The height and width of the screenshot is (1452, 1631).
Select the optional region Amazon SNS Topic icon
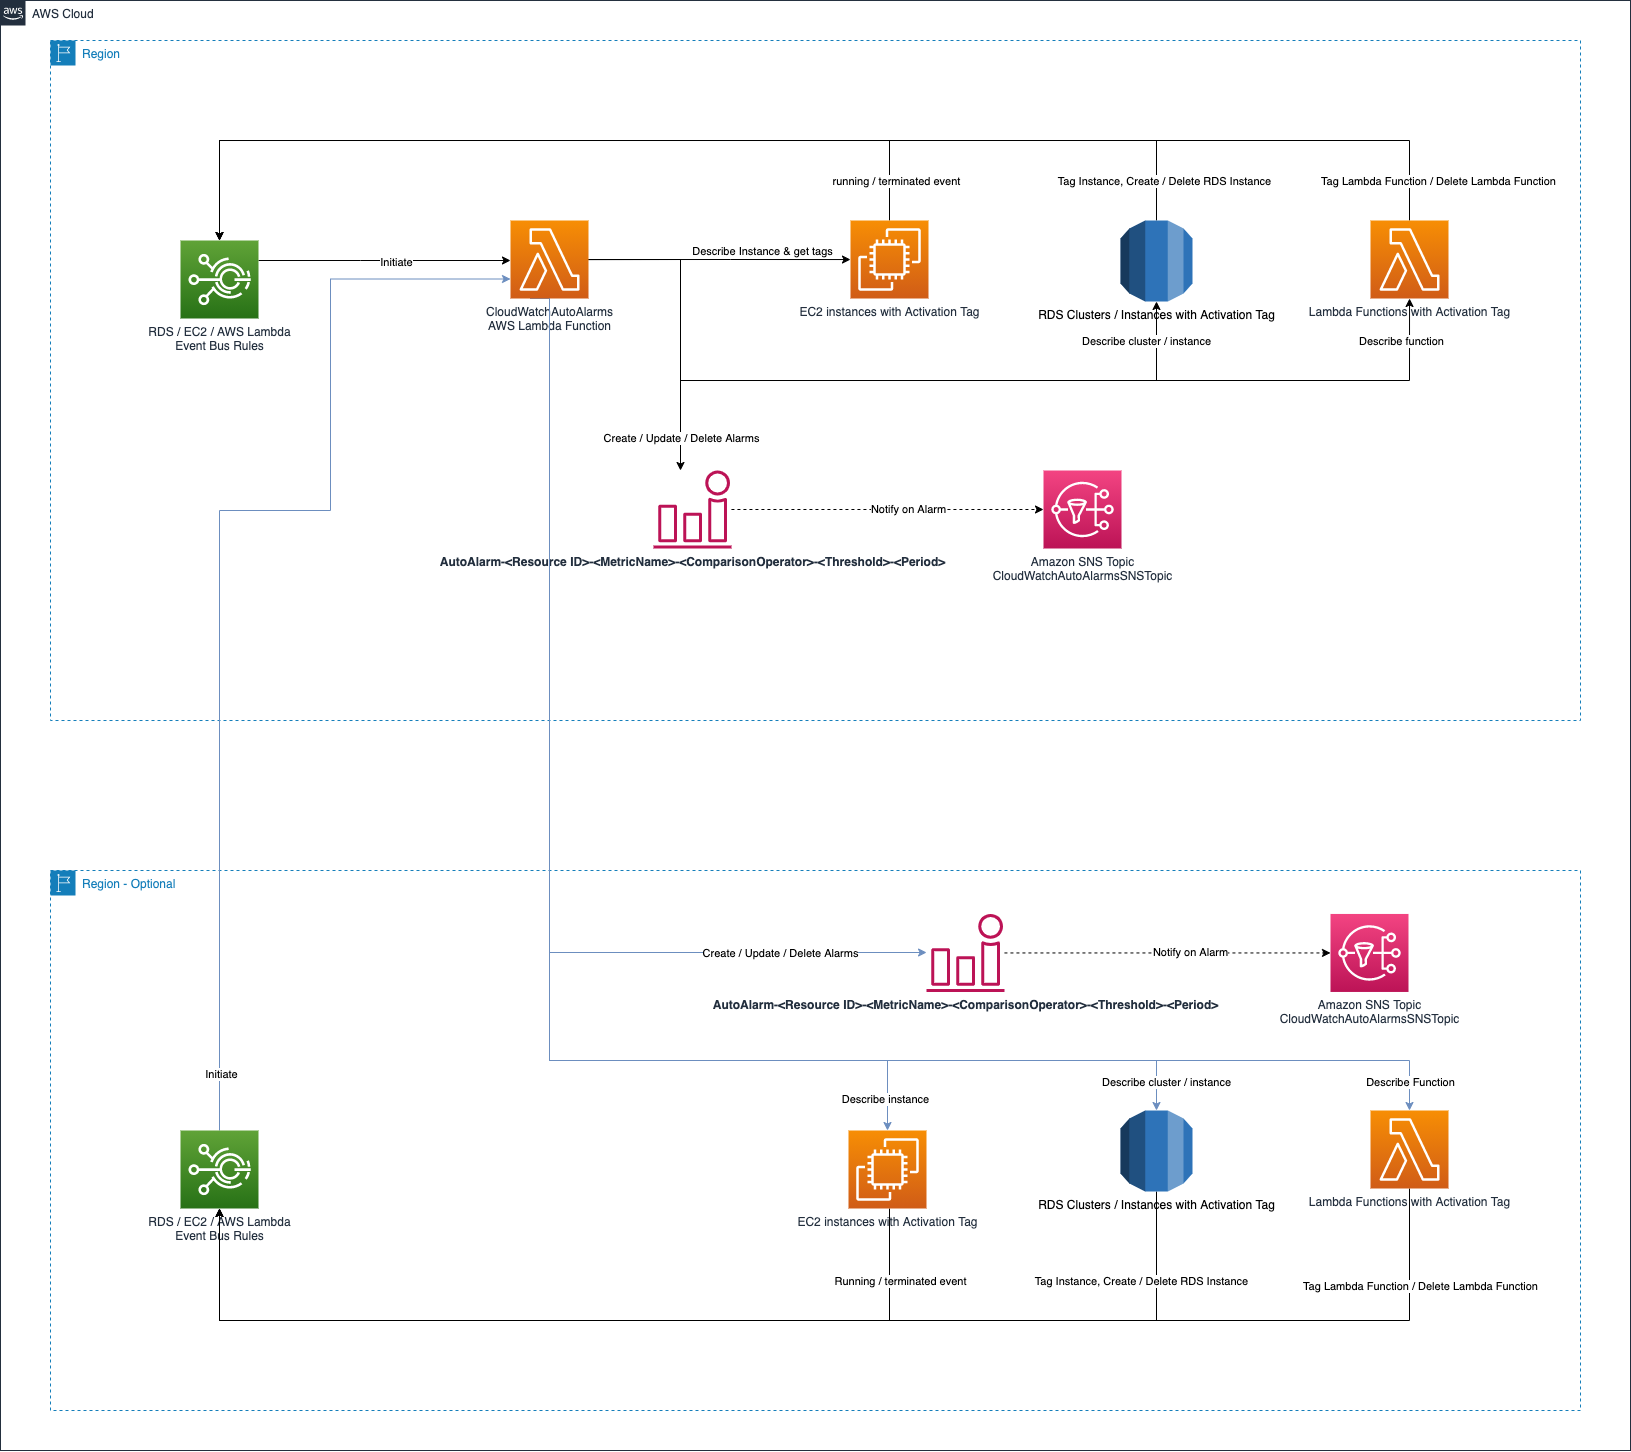point(1369,953)
